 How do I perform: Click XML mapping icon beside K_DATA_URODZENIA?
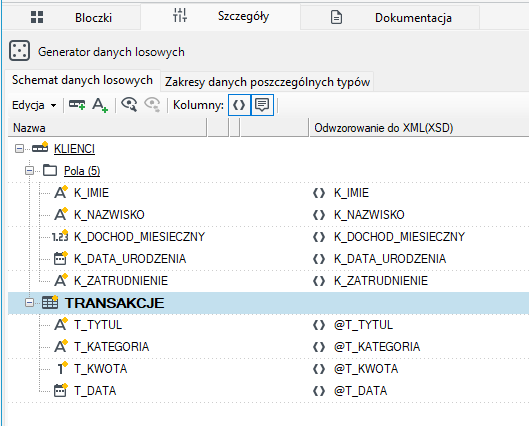pos(319,259)
